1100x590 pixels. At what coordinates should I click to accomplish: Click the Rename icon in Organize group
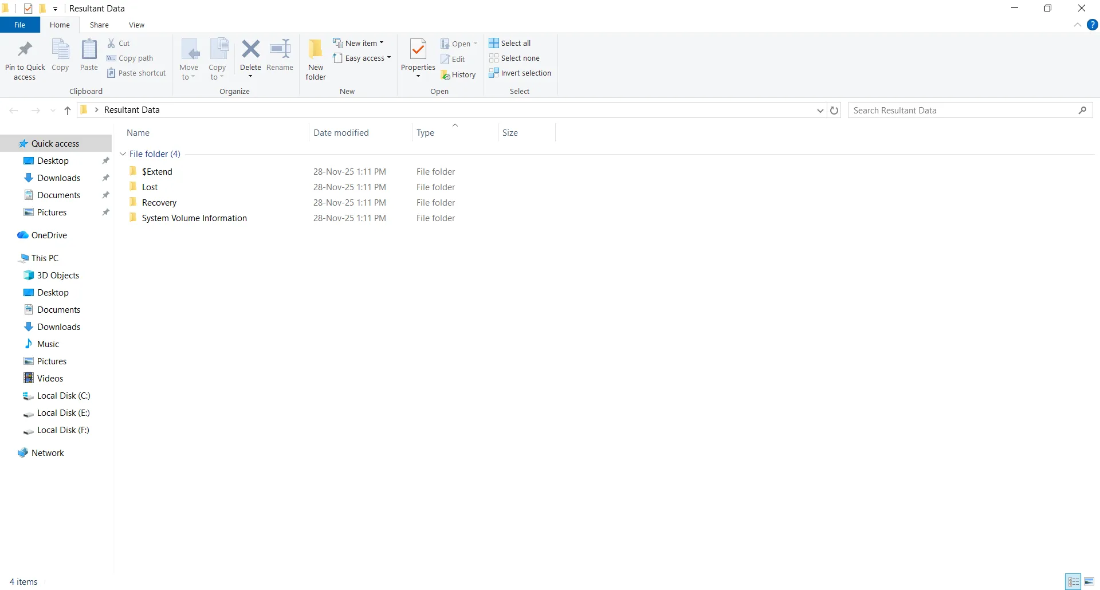pyautogui.click(x=280, y=50)
